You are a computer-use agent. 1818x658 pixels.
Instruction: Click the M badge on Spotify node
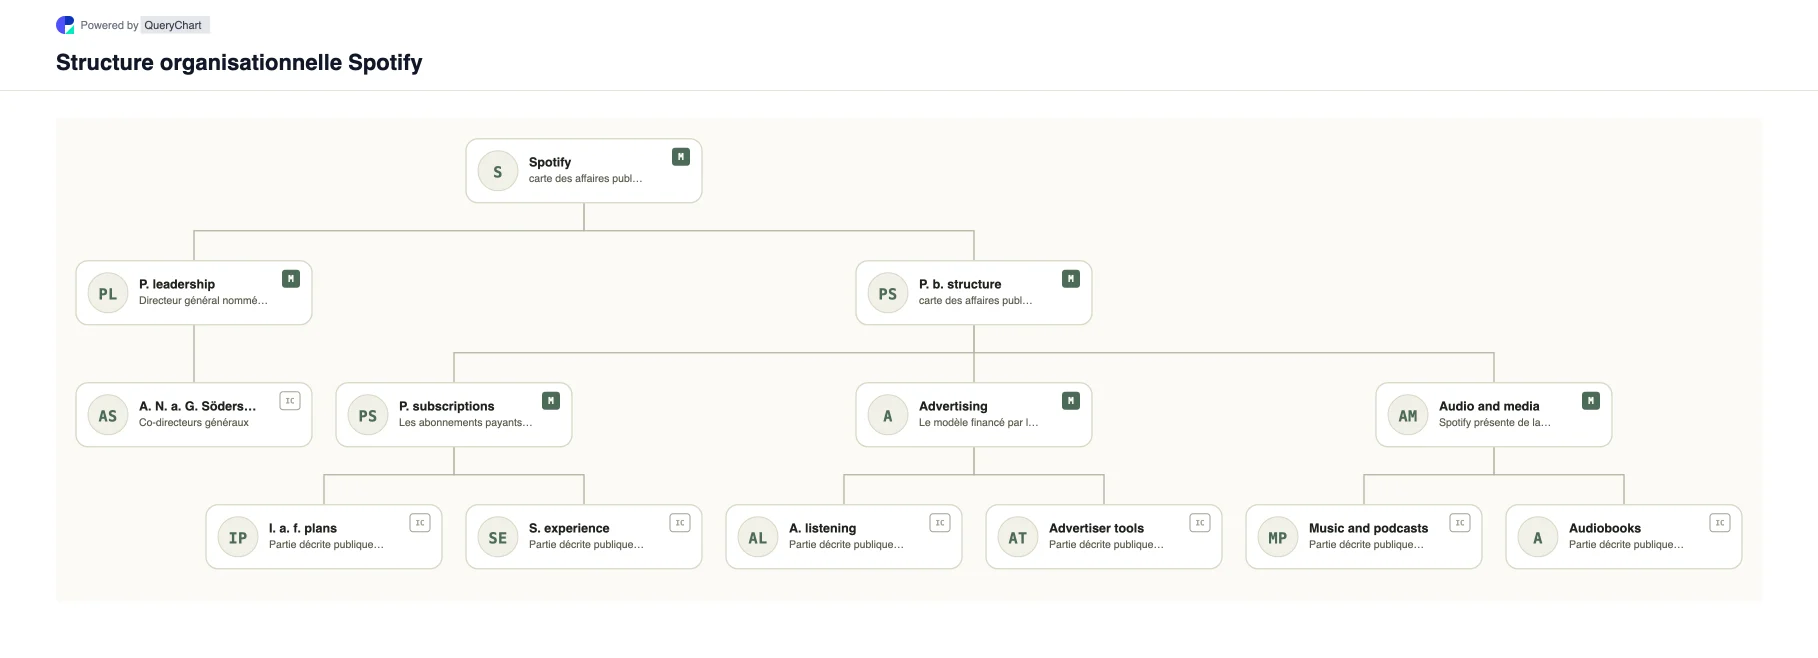(681, 157)
